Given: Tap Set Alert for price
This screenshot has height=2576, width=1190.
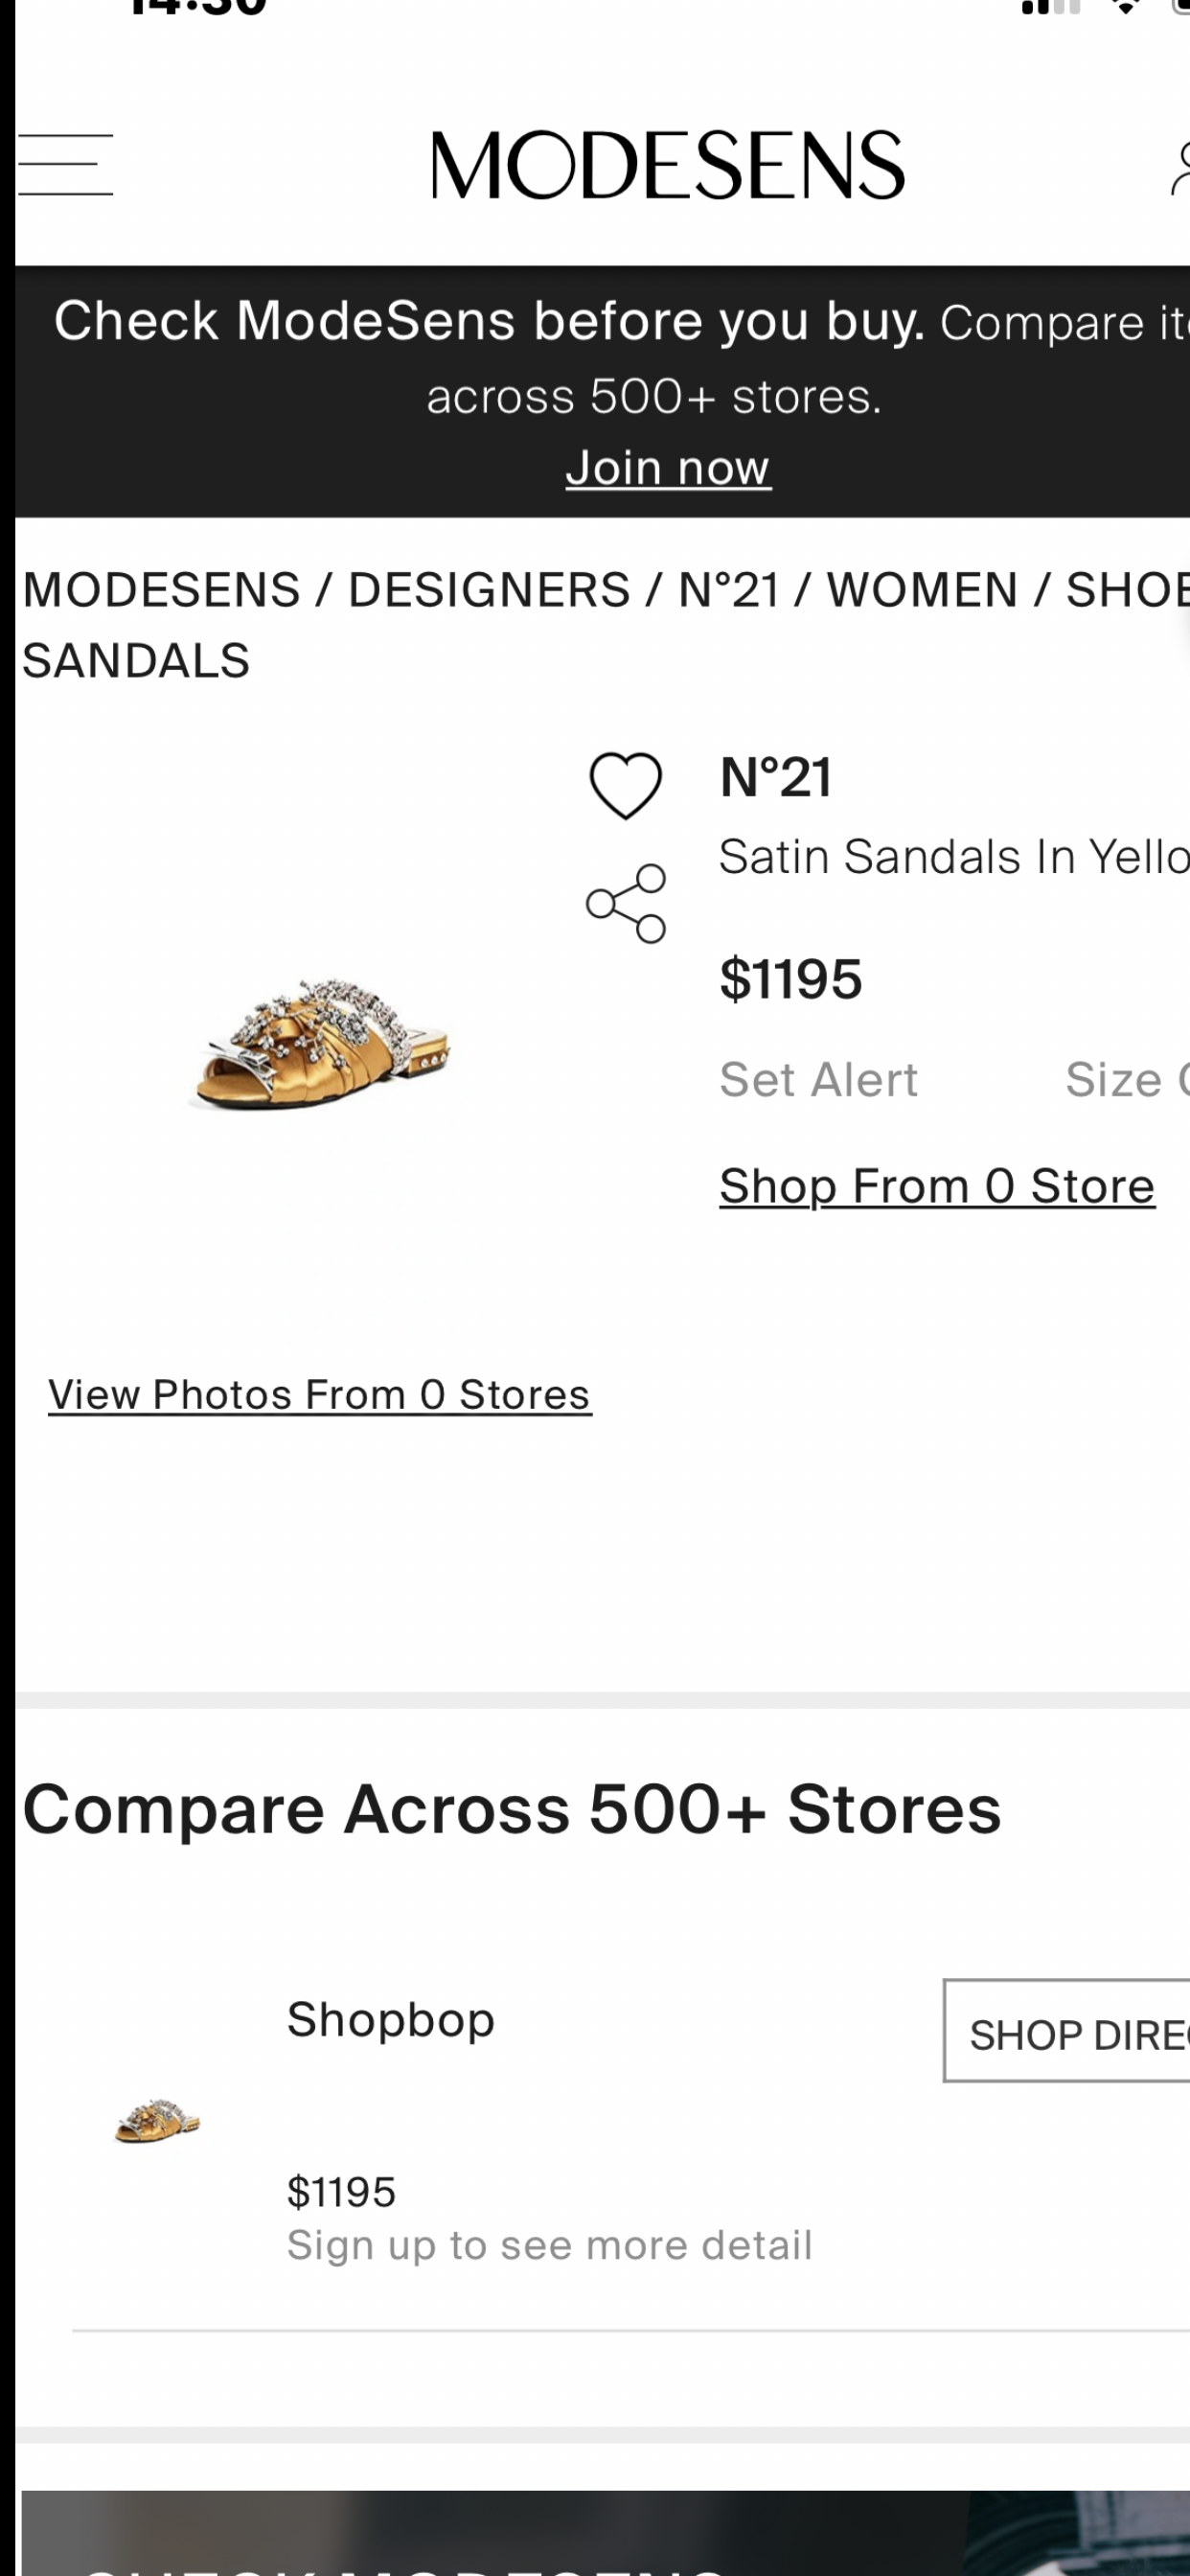Looking at the screenshot, I should pos(818,1080).
